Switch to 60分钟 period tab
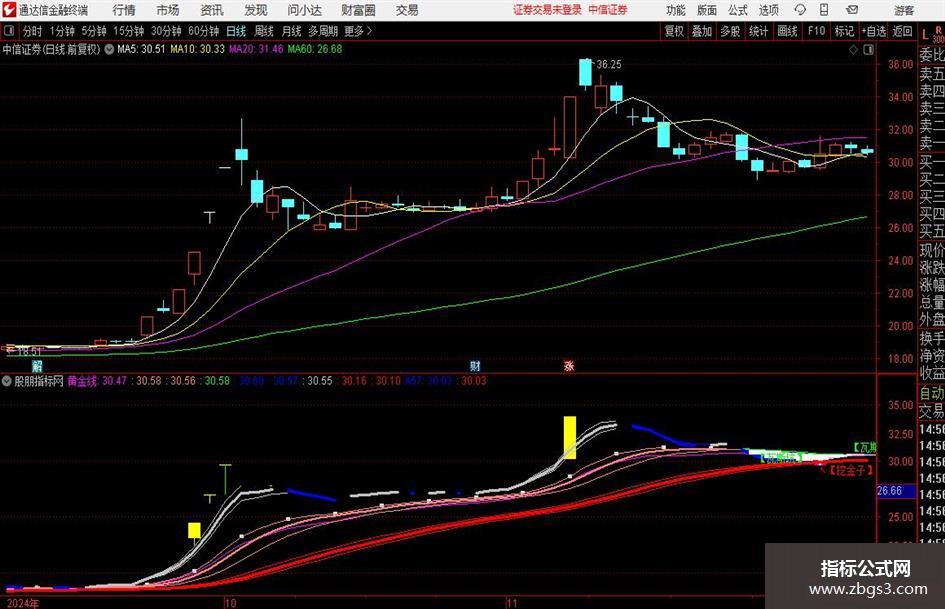Image resolution: width=945 pixels, height=609 pixels. [204, 31]
